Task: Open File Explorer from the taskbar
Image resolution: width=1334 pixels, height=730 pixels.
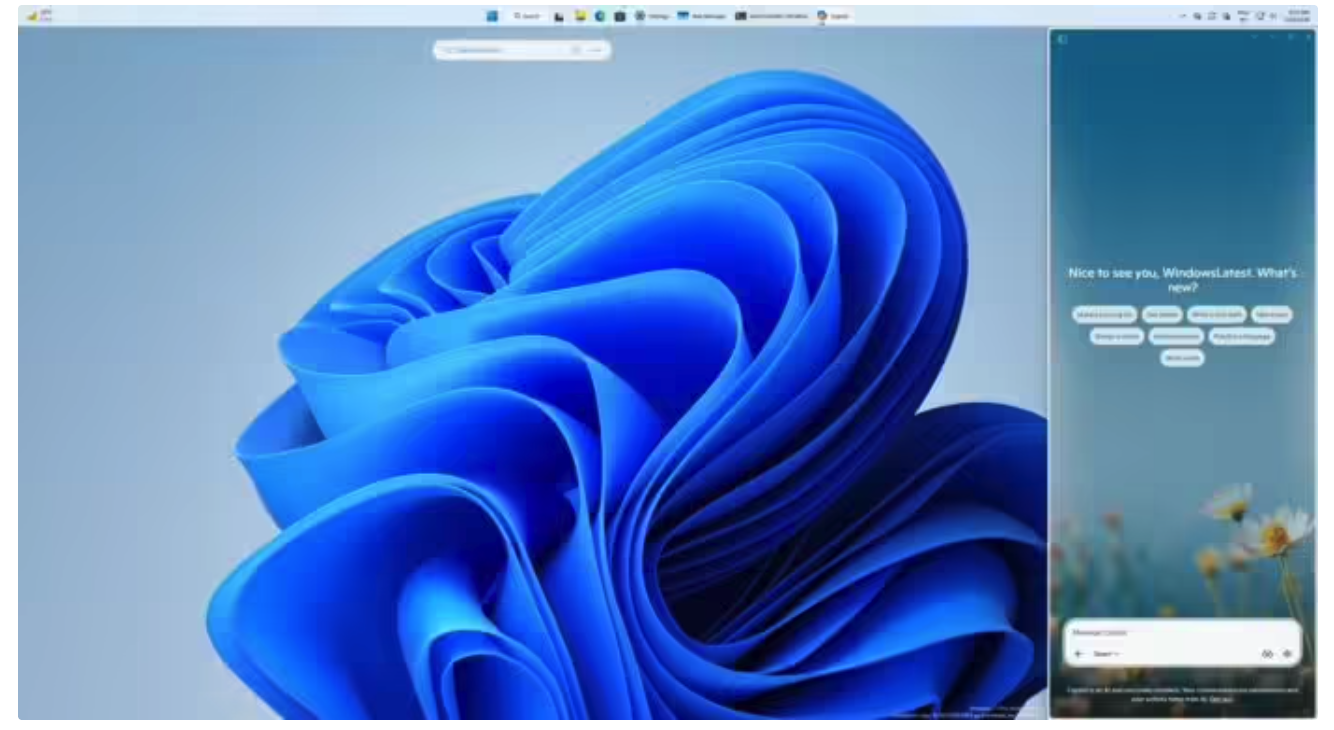Action: [579, 16]
